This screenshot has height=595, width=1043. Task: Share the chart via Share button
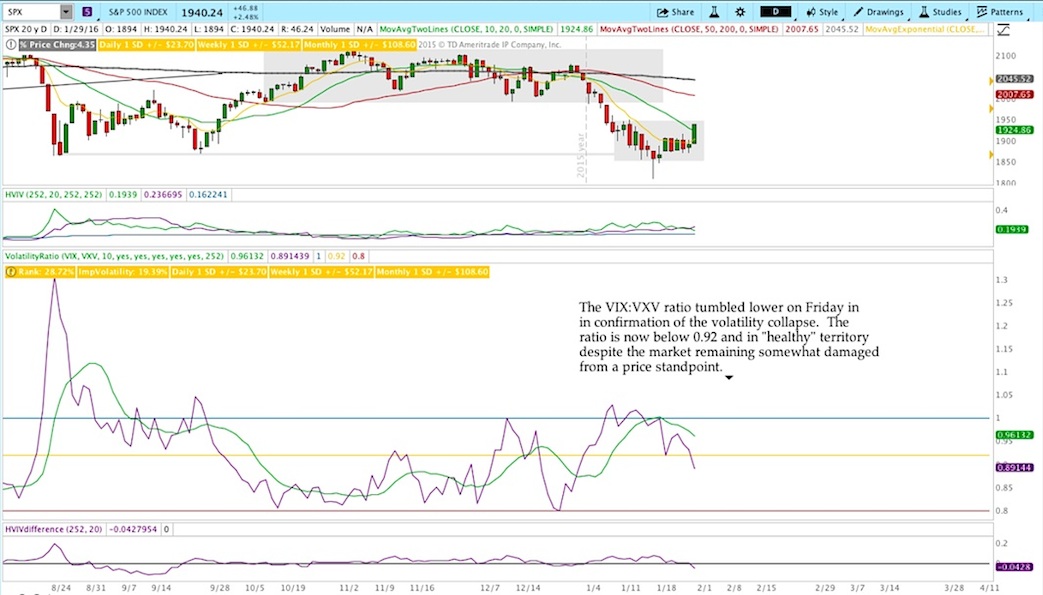click(675, 12)
